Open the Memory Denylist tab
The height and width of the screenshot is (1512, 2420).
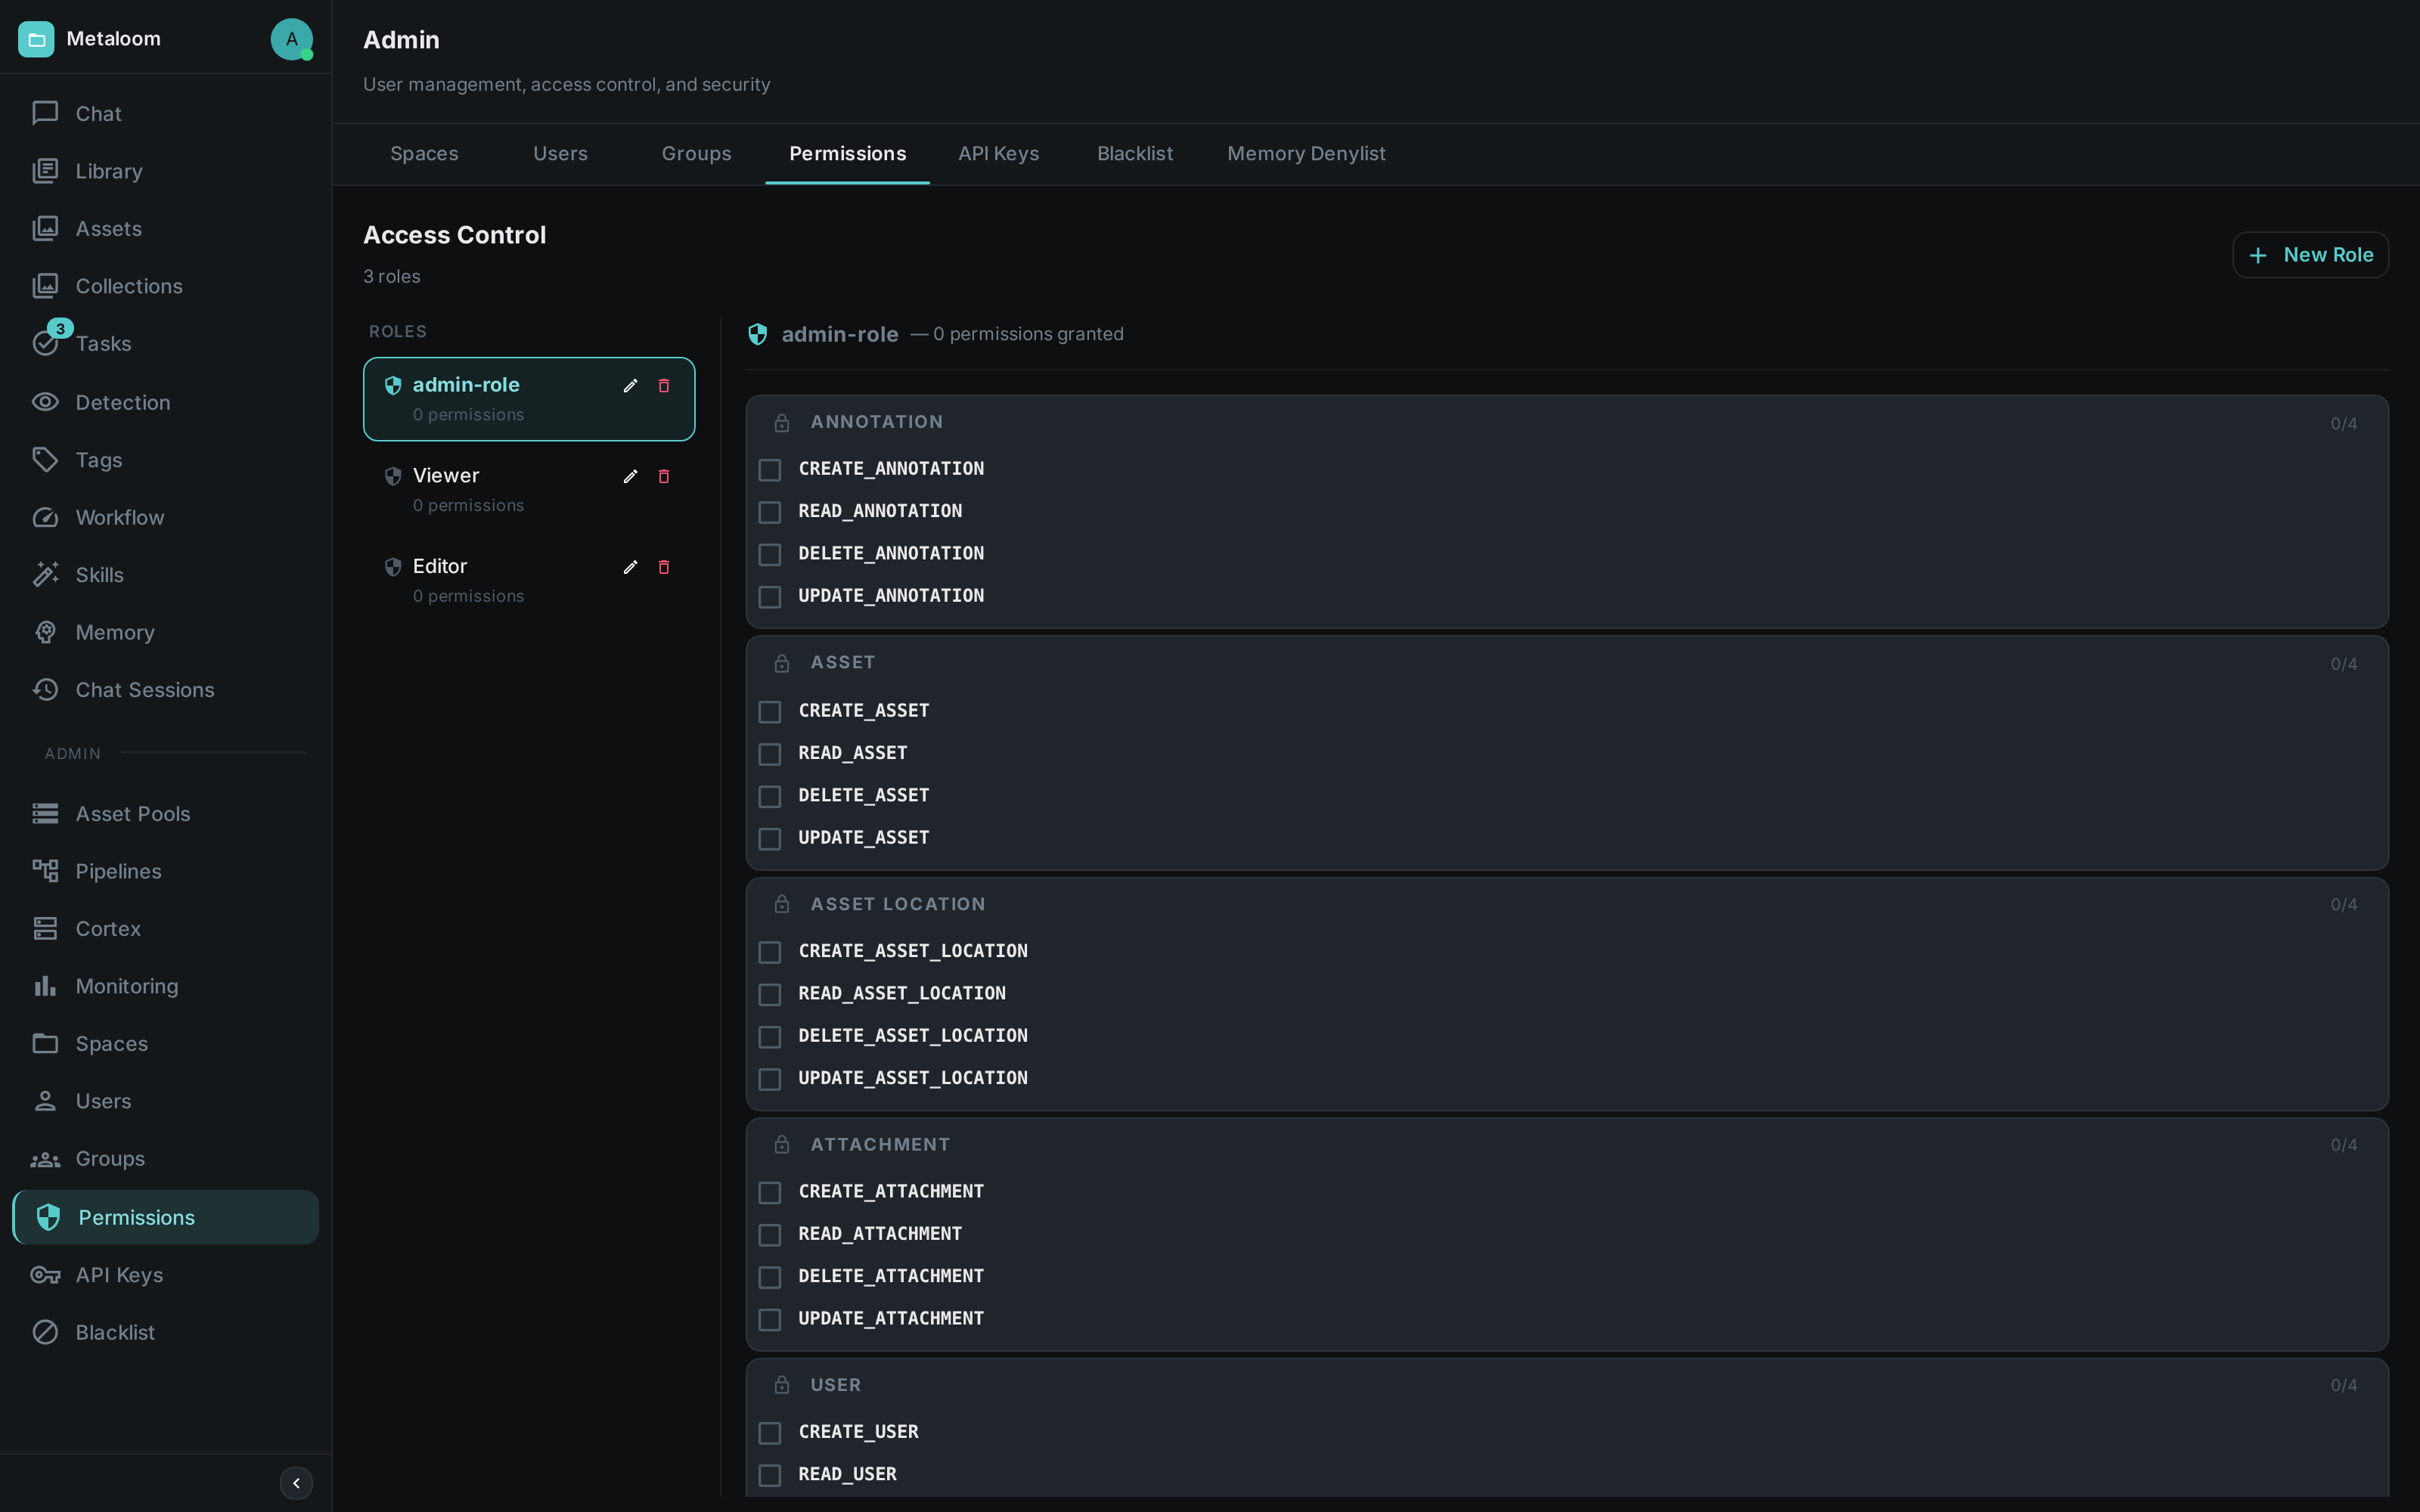(x=1306, y=154)
